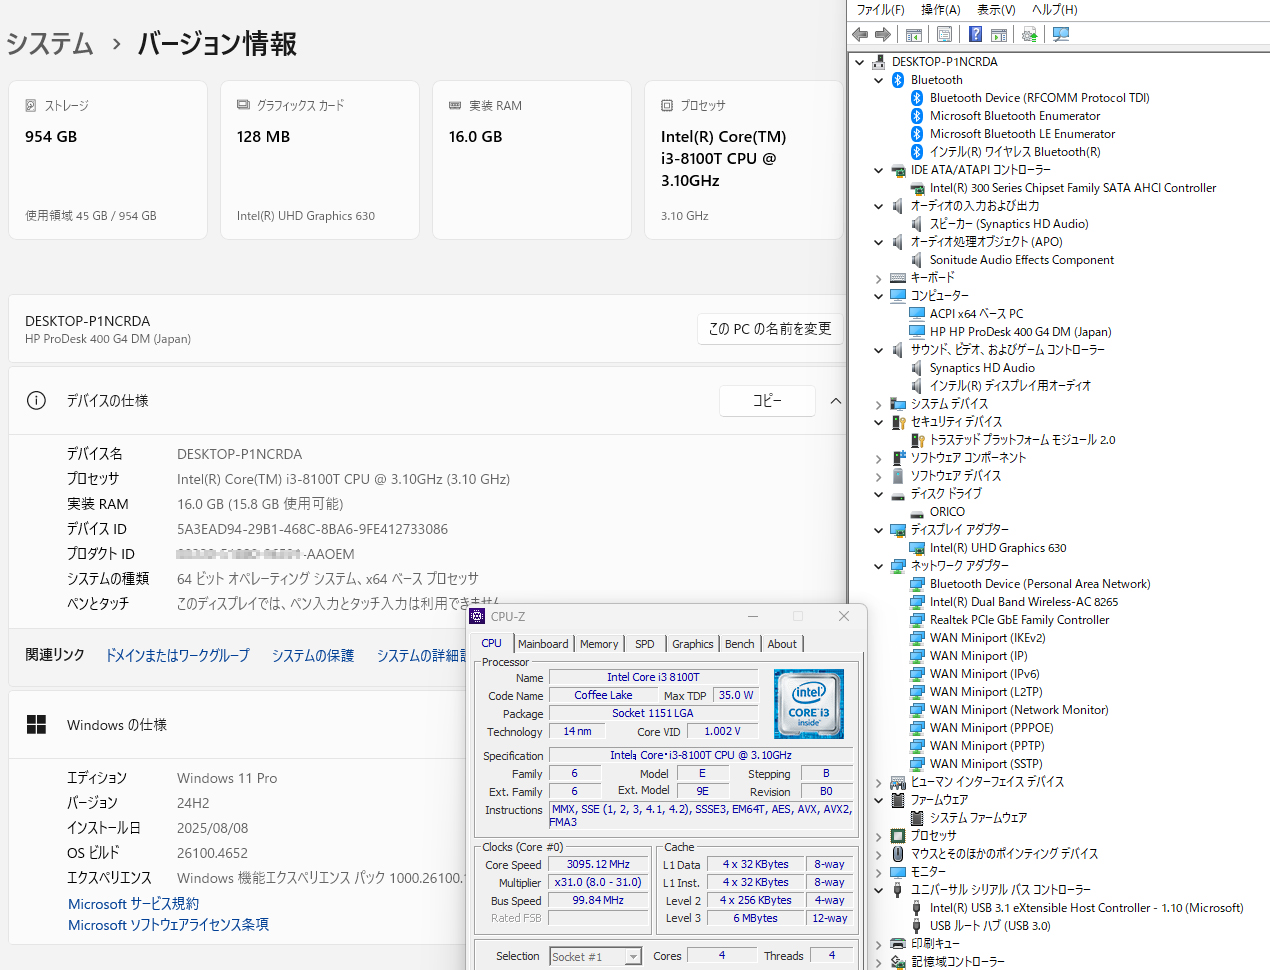Click the CPU-Z title bar app icon

[x=477, y=616]
